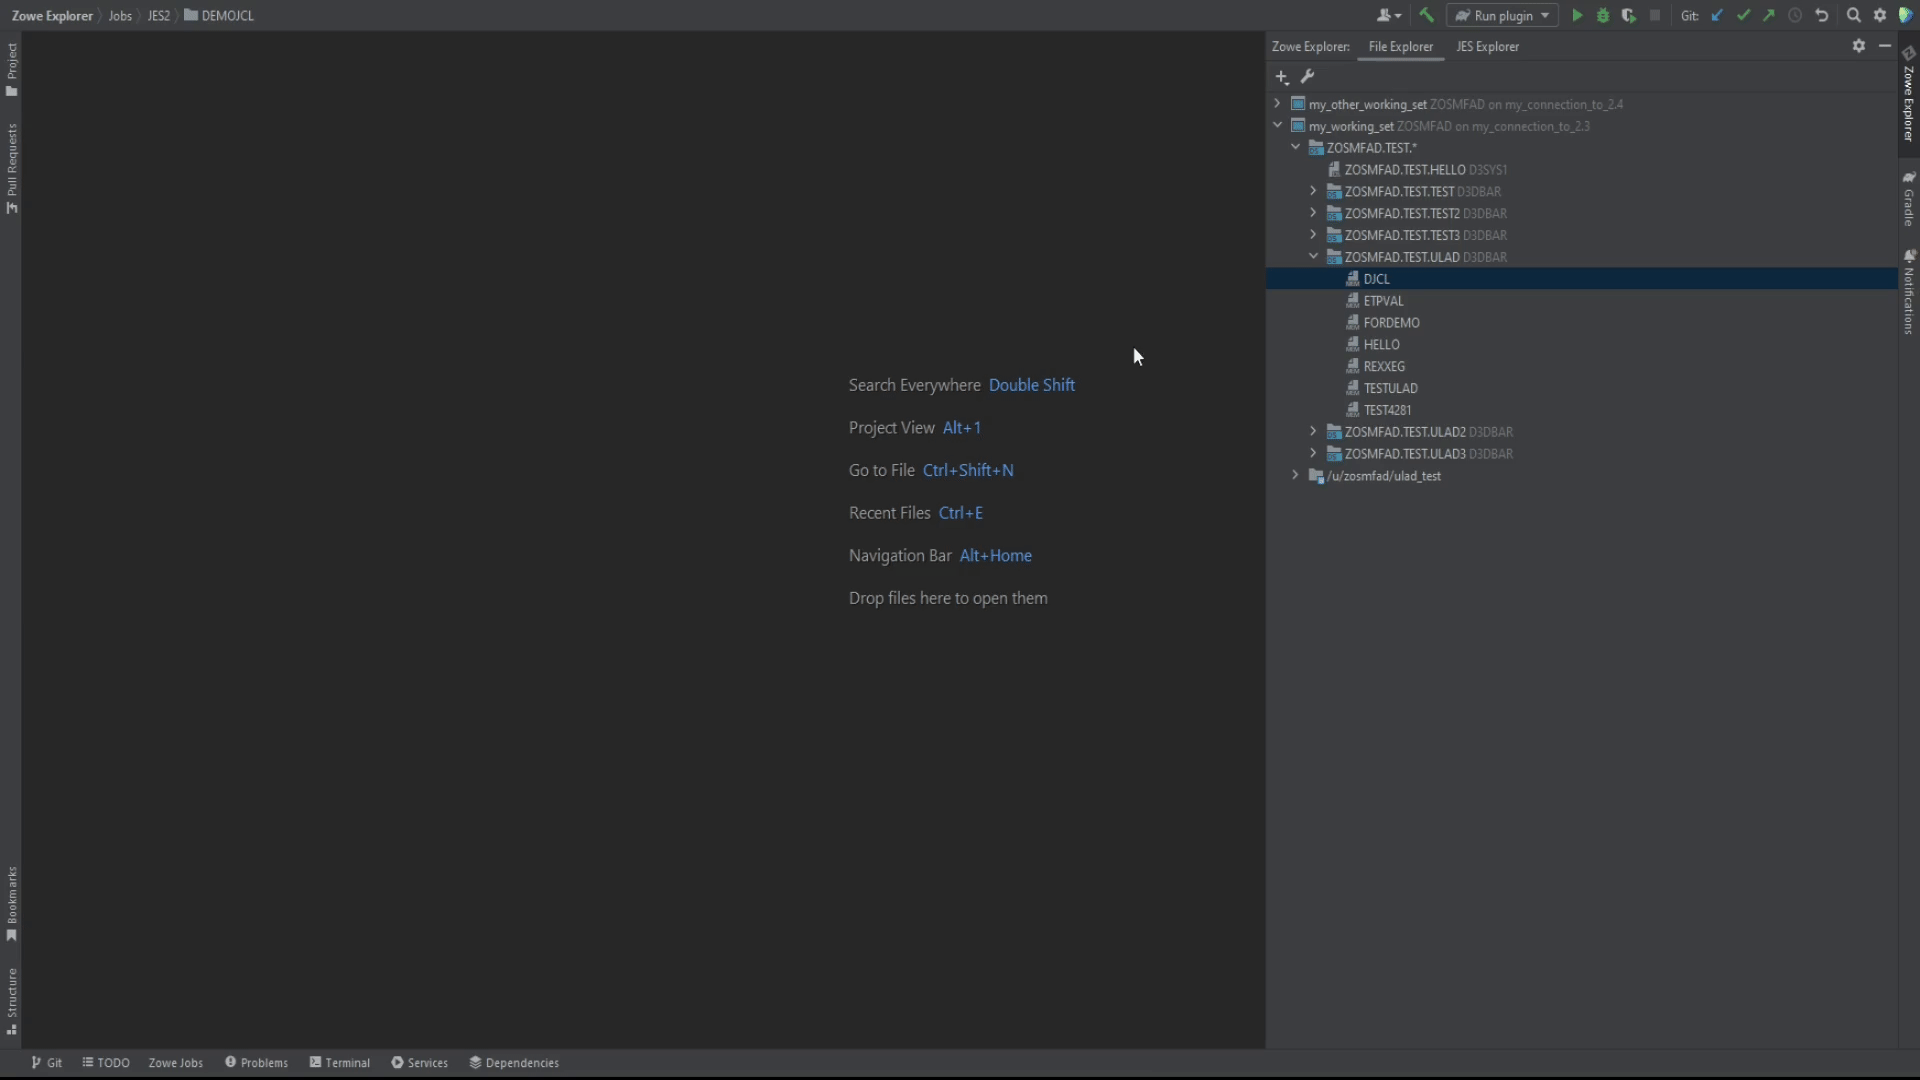
Task: Click the Debug bug icon
Action: click(x=1603, y=16)
